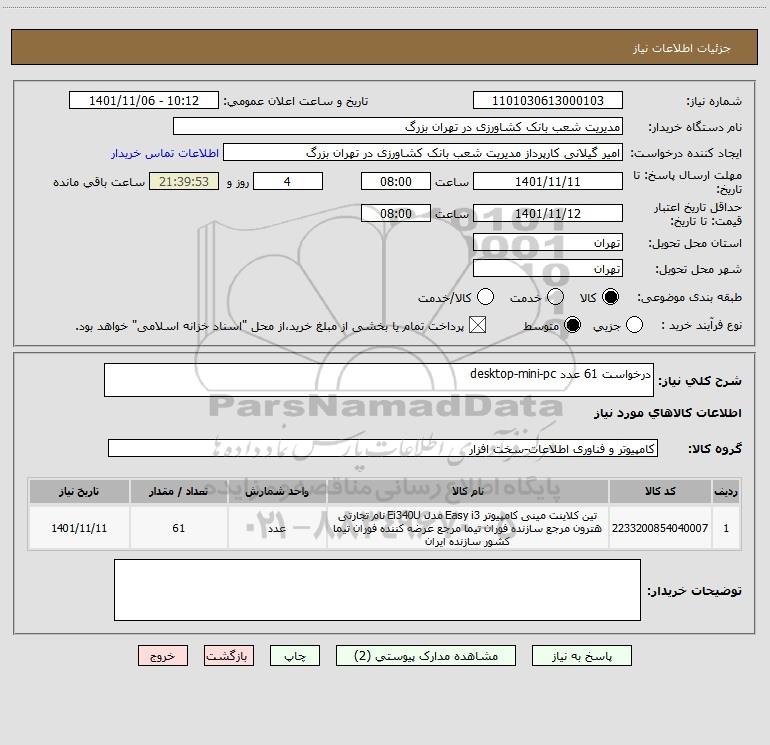770x745 pixels.
Task: Click the خروج exit button
Action: click(x=163, y=656)
